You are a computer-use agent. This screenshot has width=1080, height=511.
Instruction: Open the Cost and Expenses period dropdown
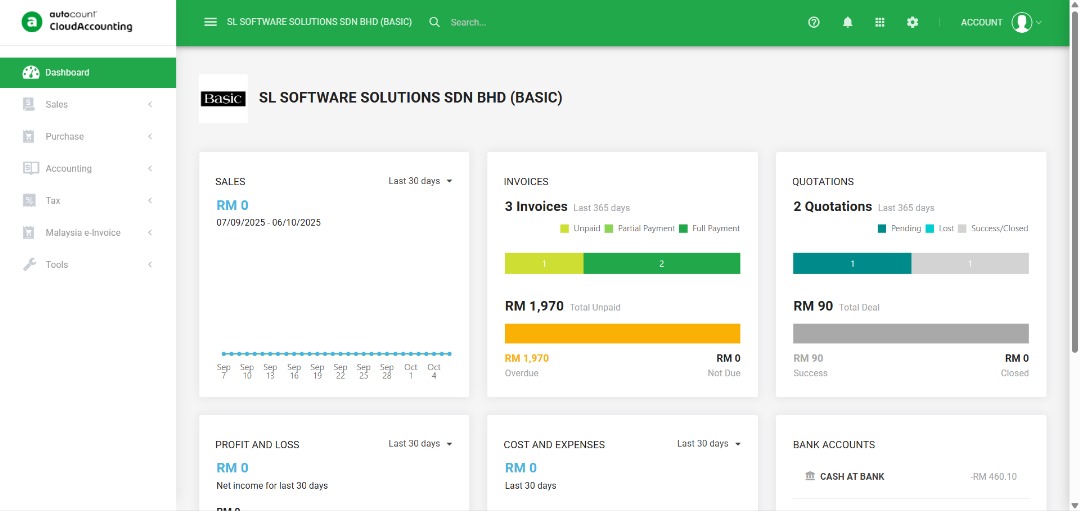pos(708,443)
